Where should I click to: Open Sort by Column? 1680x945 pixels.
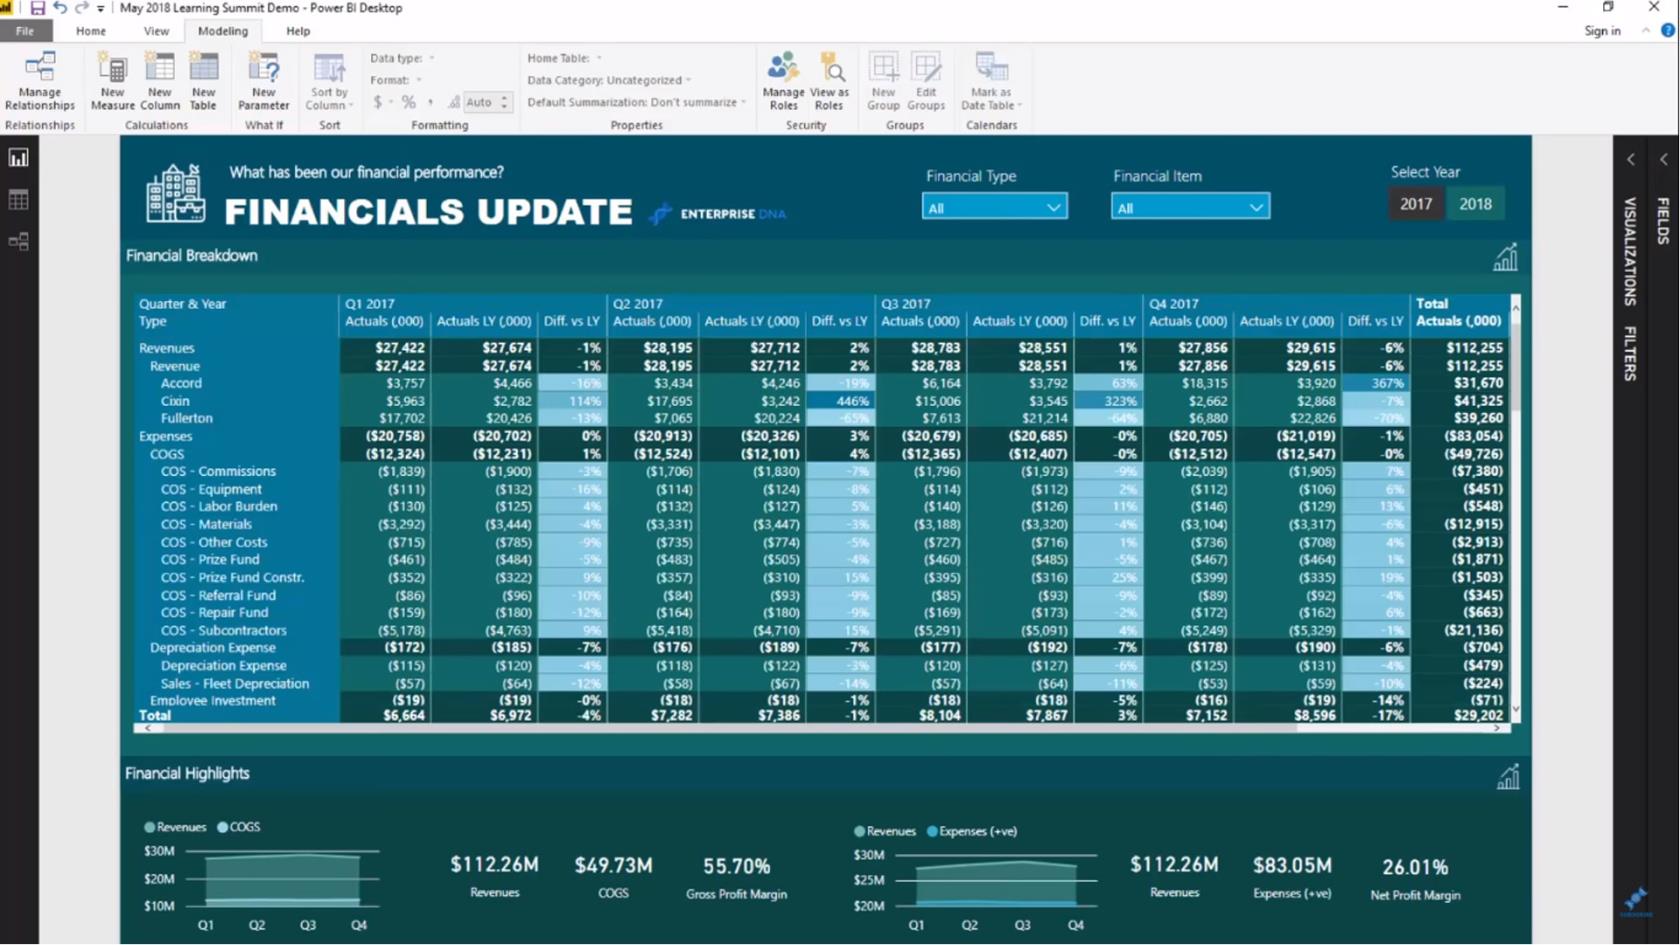pos(329,81)
